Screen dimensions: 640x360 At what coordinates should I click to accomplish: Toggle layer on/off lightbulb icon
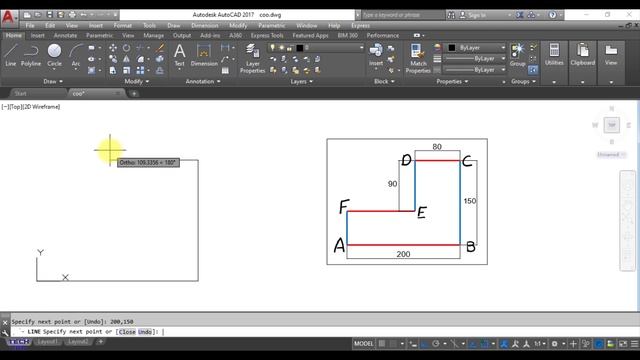click(x=272, y=48)
